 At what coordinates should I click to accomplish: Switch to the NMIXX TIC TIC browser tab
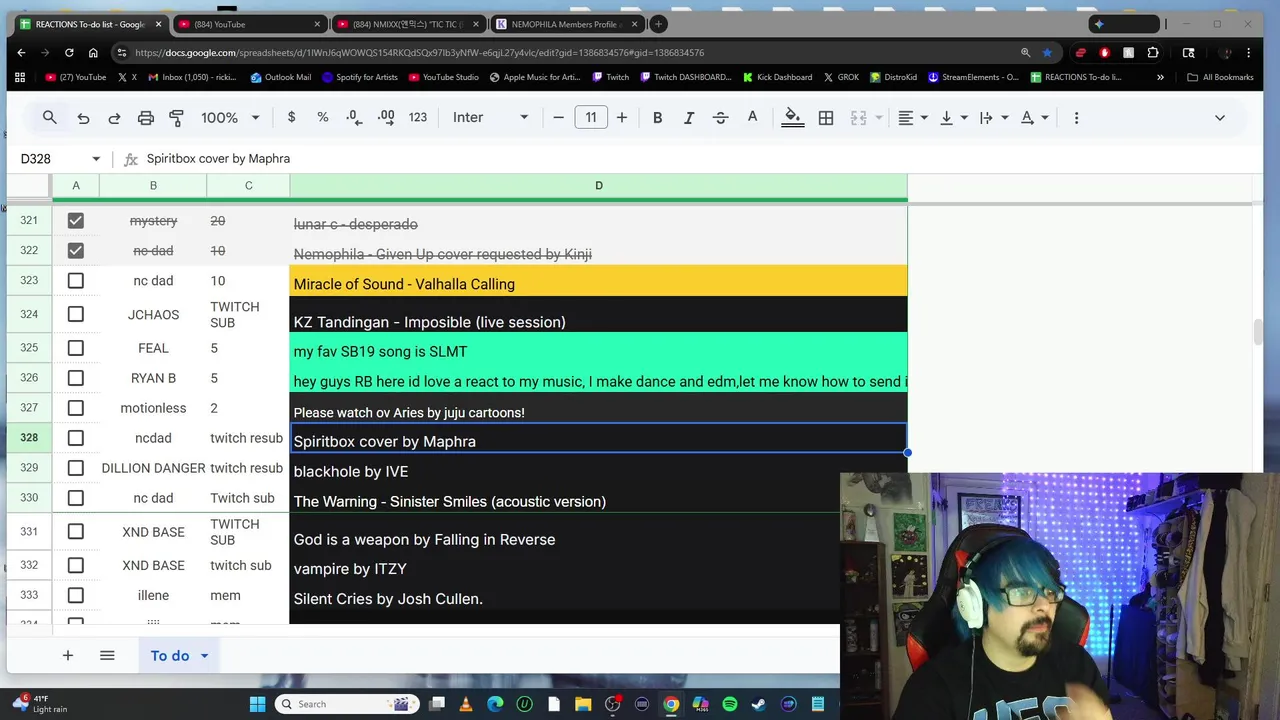point(405,24)
